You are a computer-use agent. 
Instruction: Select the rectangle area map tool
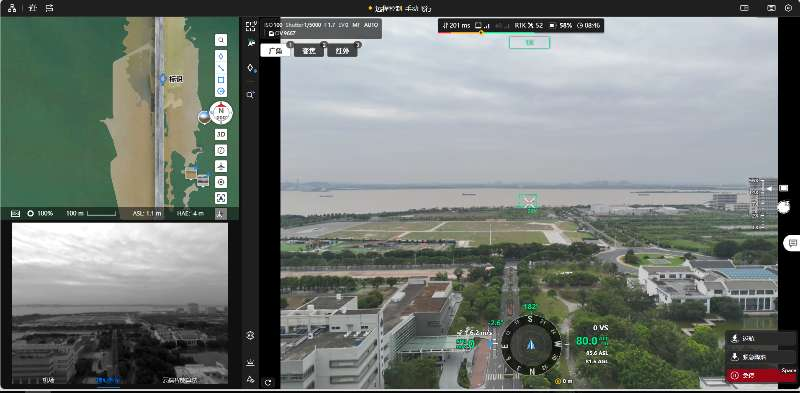point(221,80)
